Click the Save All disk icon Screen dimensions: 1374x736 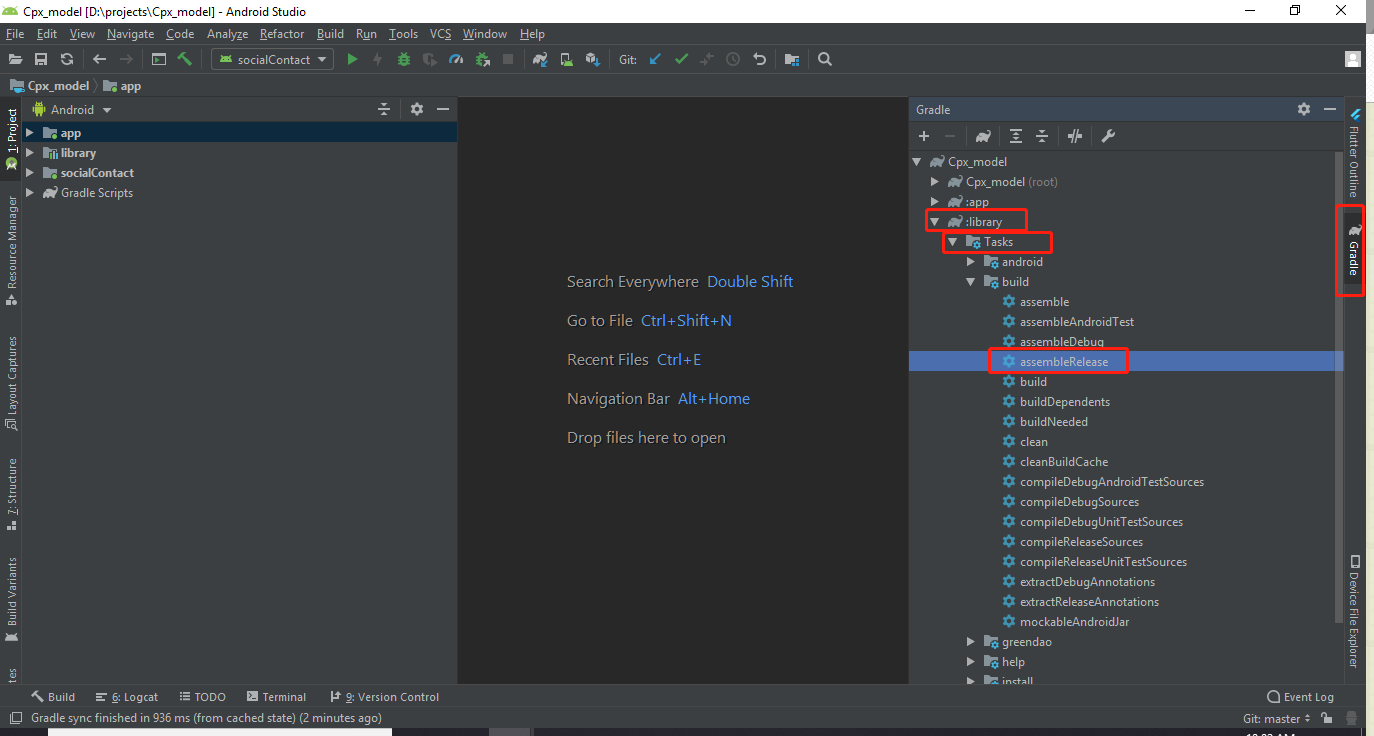click(x=41, y=59)
